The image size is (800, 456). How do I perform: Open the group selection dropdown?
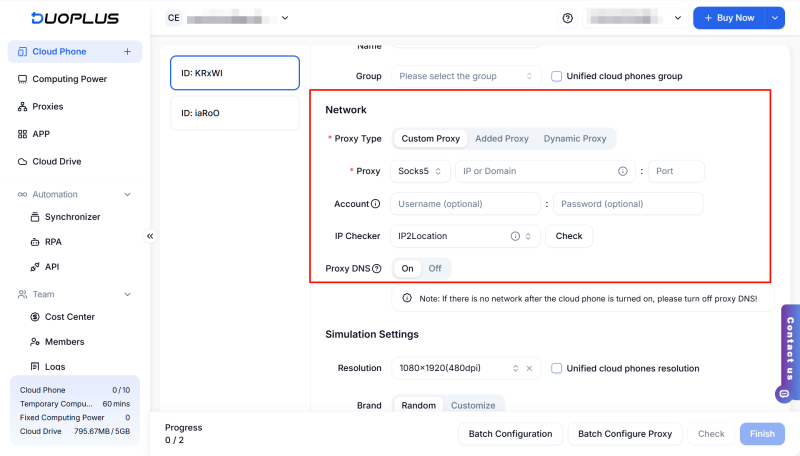tap(466, 76)
